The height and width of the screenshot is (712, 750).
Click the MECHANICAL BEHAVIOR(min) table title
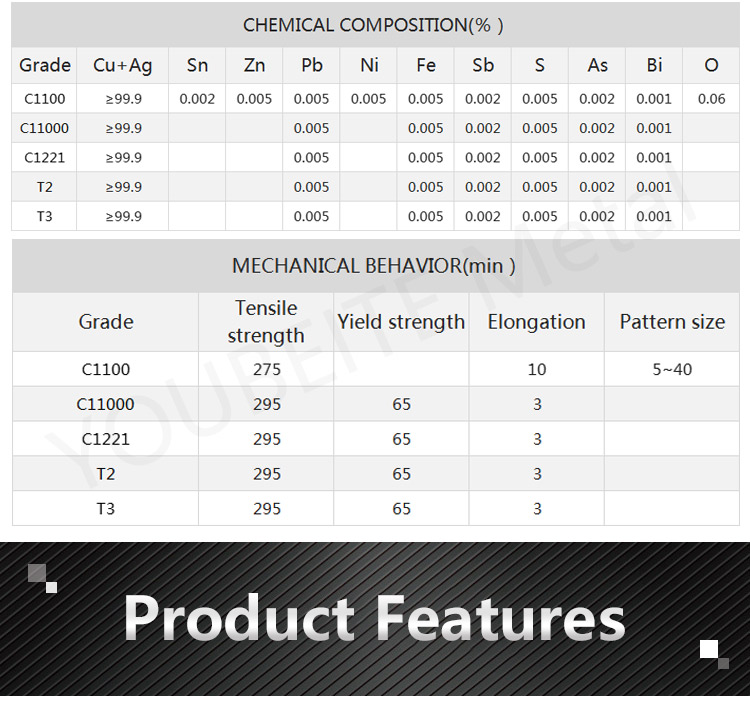(374, 266)
